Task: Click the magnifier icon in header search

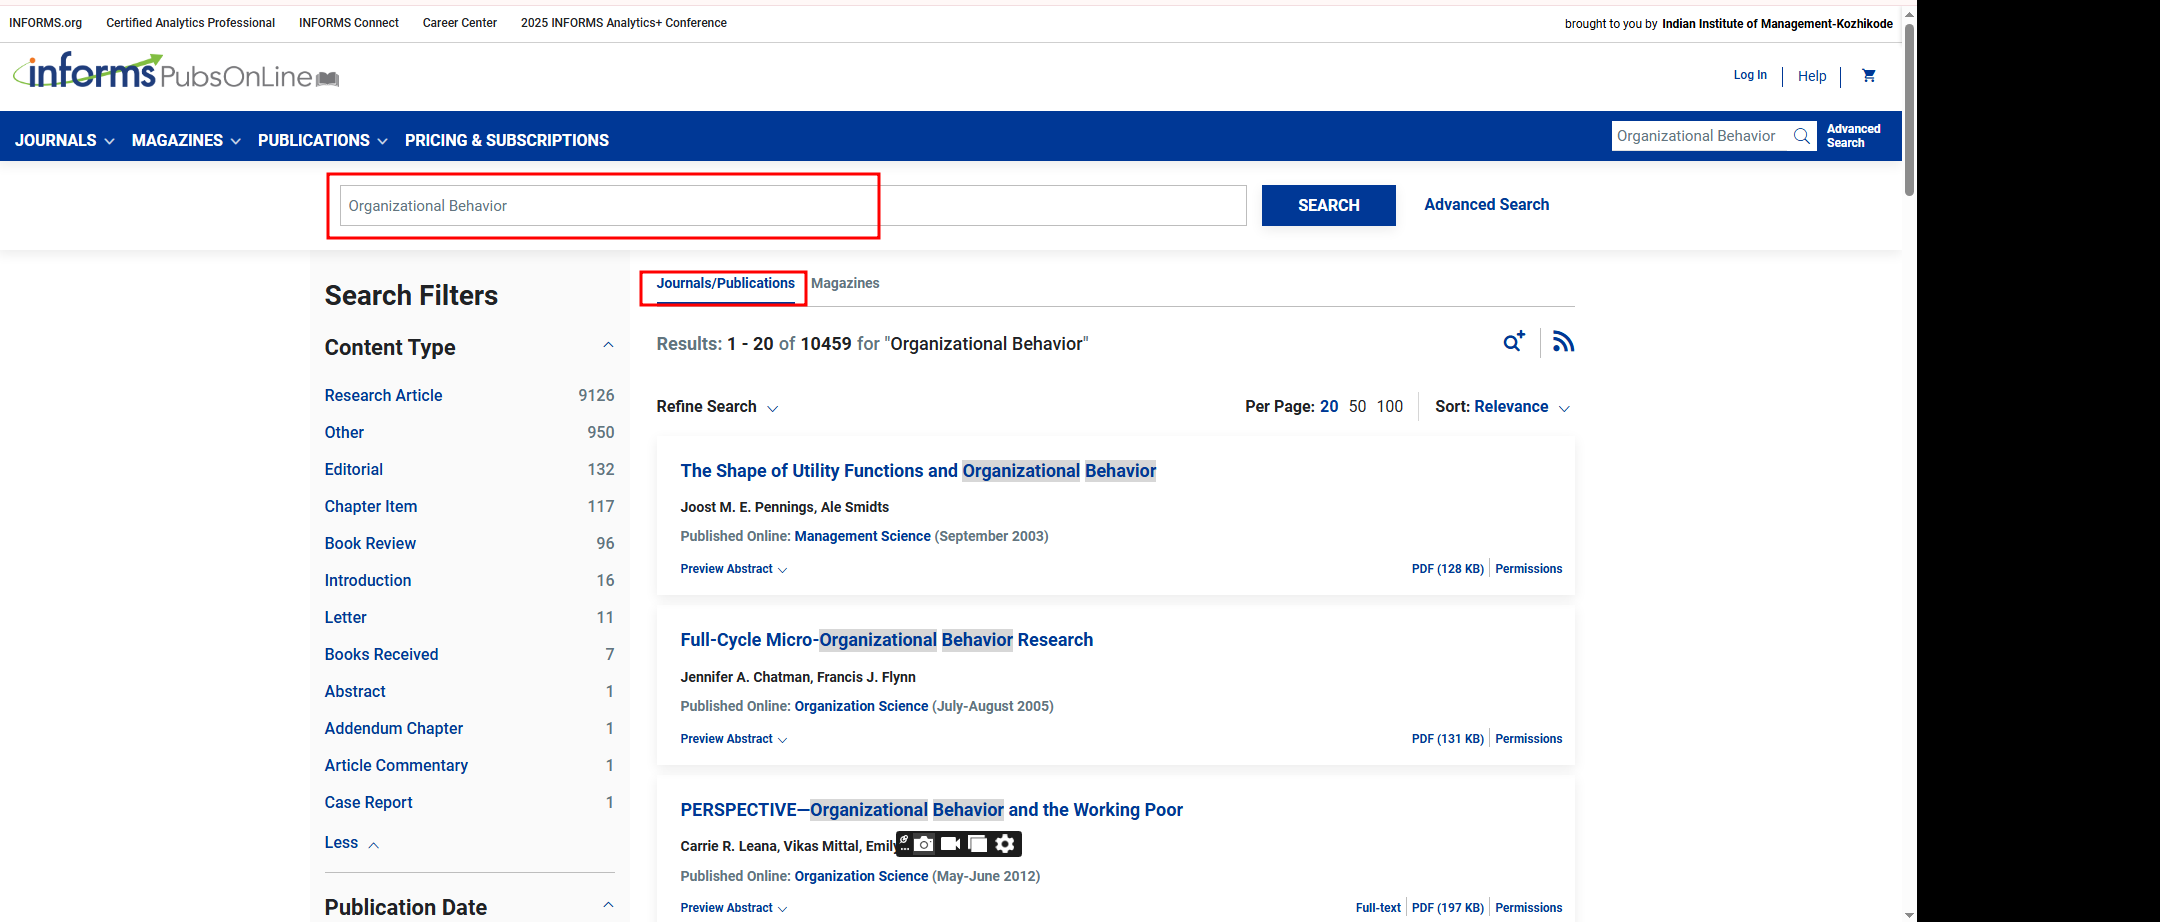Action: tap(1801, 136)
